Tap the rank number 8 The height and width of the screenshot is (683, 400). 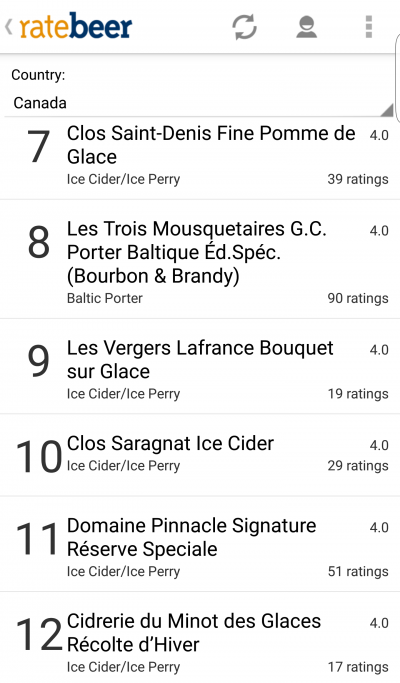[39, 242]
